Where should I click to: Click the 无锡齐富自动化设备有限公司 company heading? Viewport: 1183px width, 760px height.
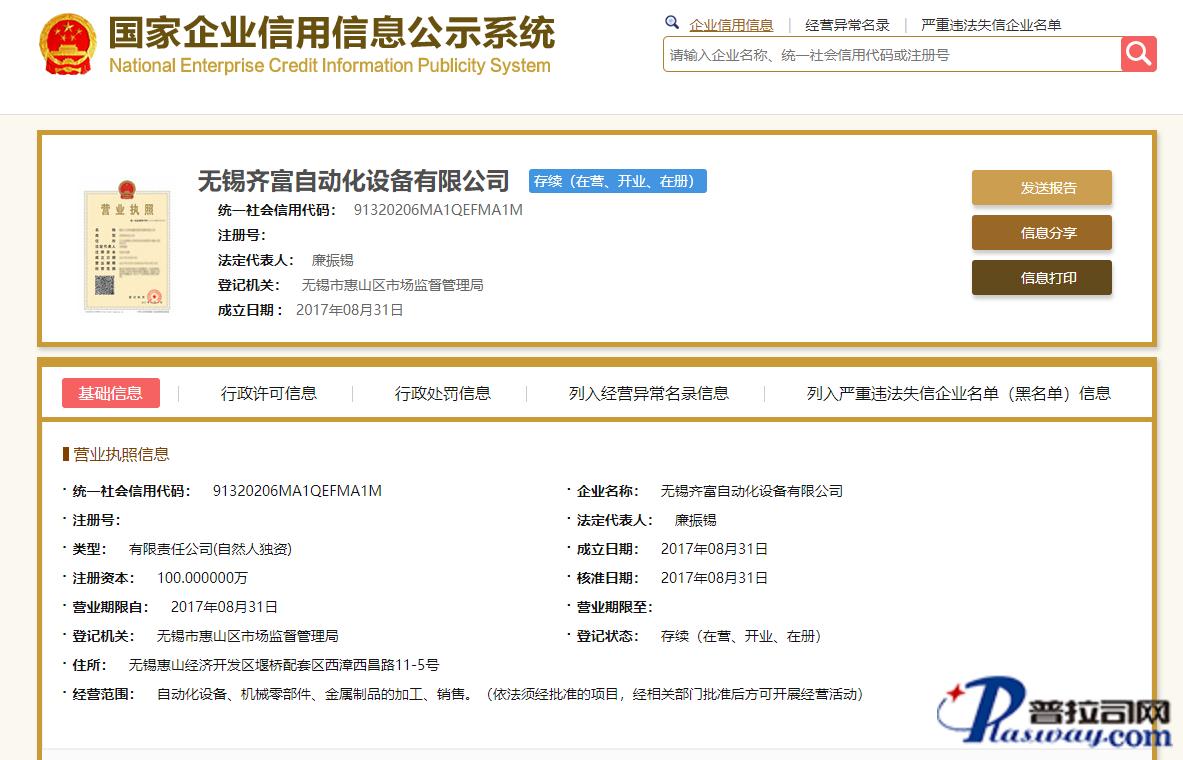(353, 181)
